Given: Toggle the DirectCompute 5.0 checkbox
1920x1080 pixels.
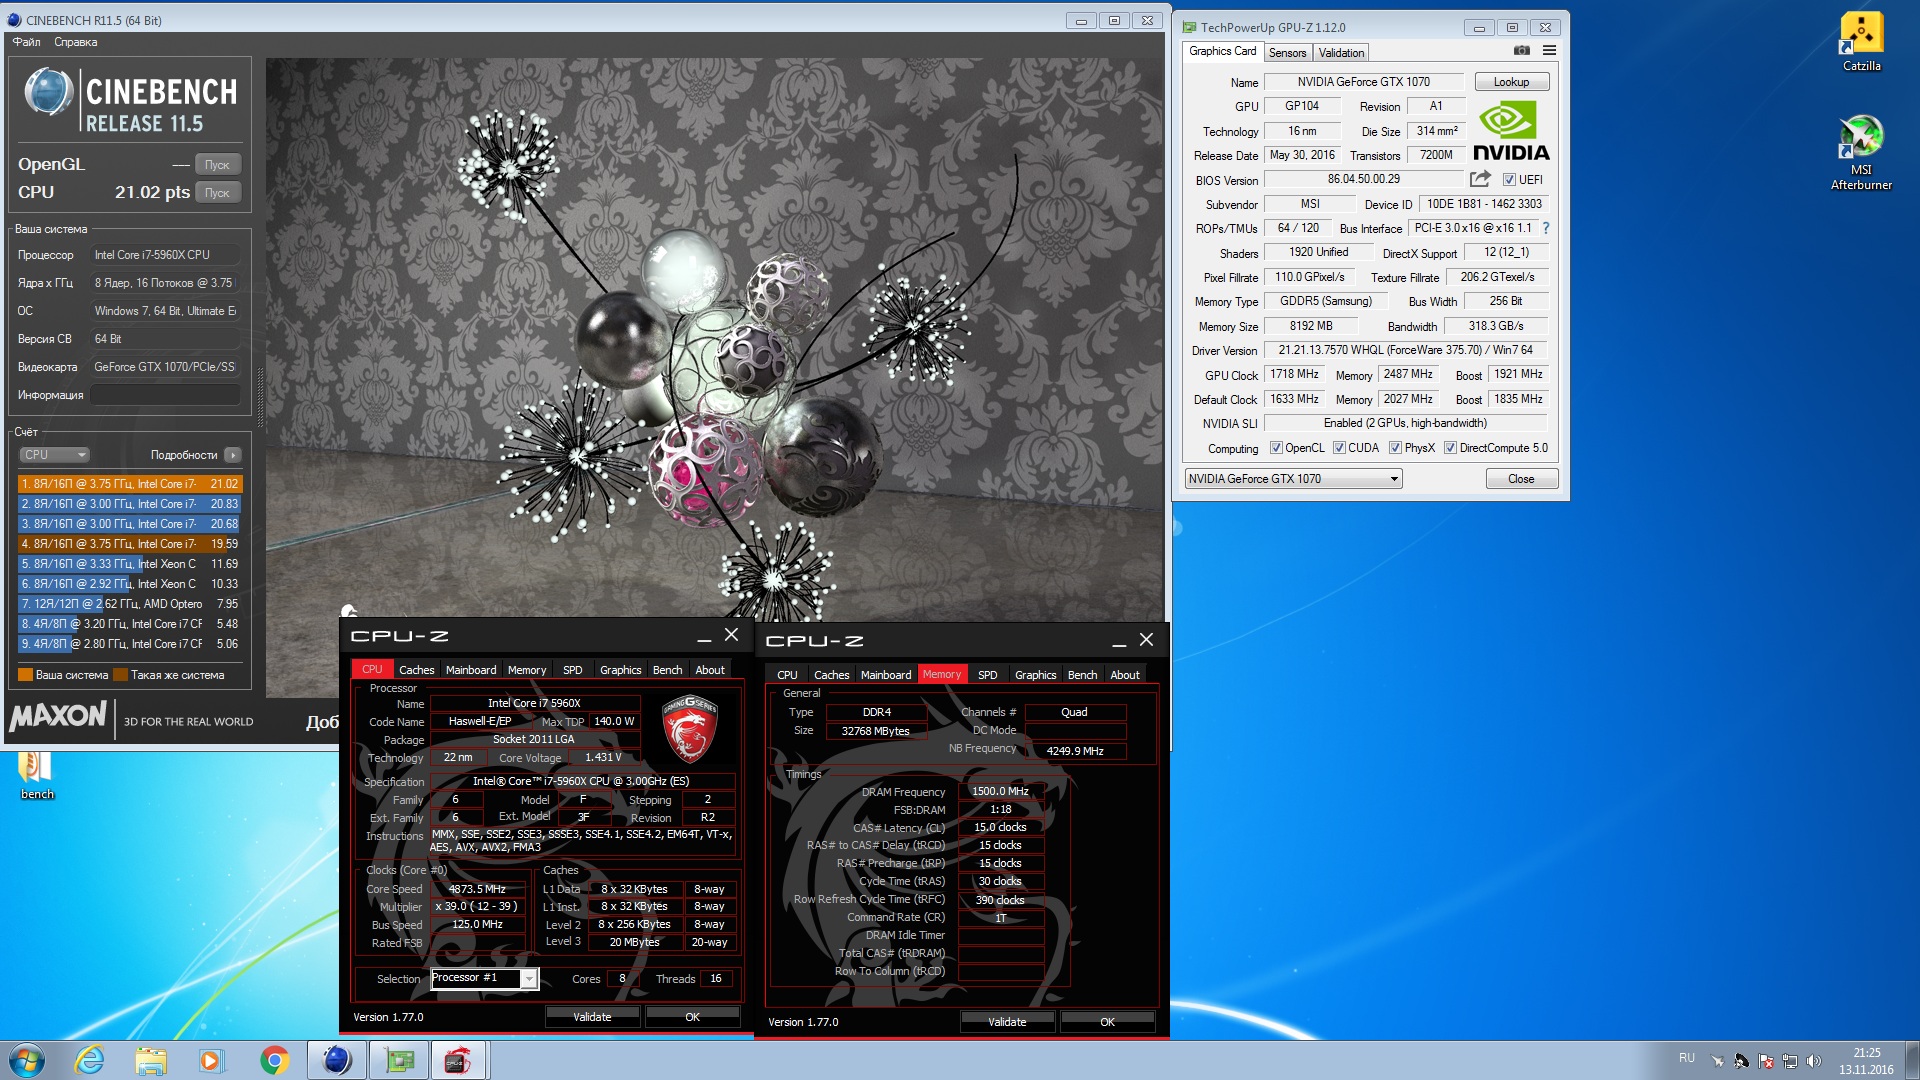Looking at the screenshot, I should click(x=1450, y=448).
